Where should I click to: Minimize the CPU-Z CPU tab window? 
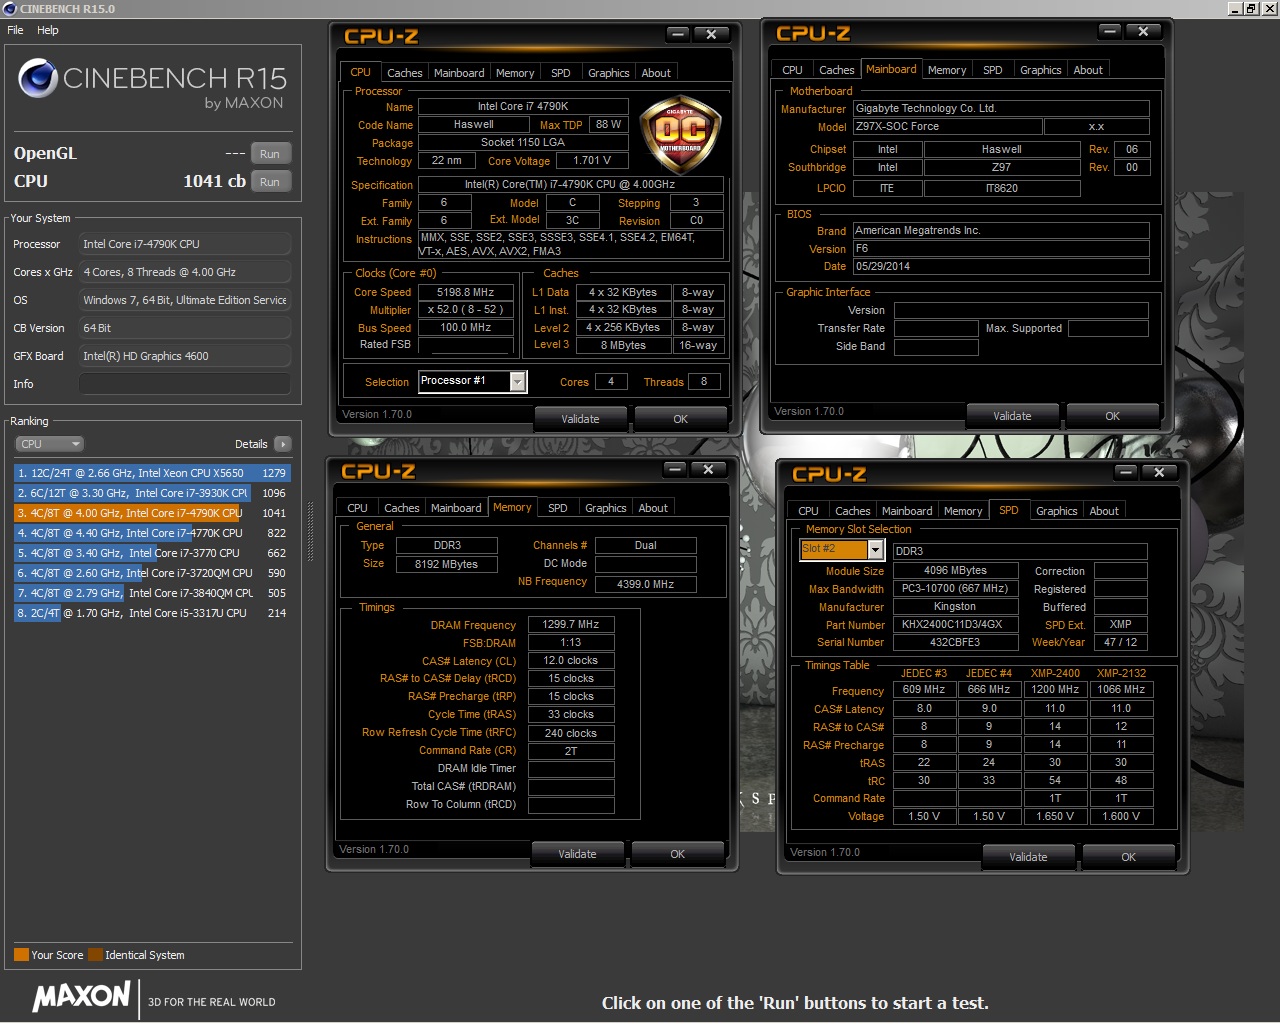pos(677,34)
